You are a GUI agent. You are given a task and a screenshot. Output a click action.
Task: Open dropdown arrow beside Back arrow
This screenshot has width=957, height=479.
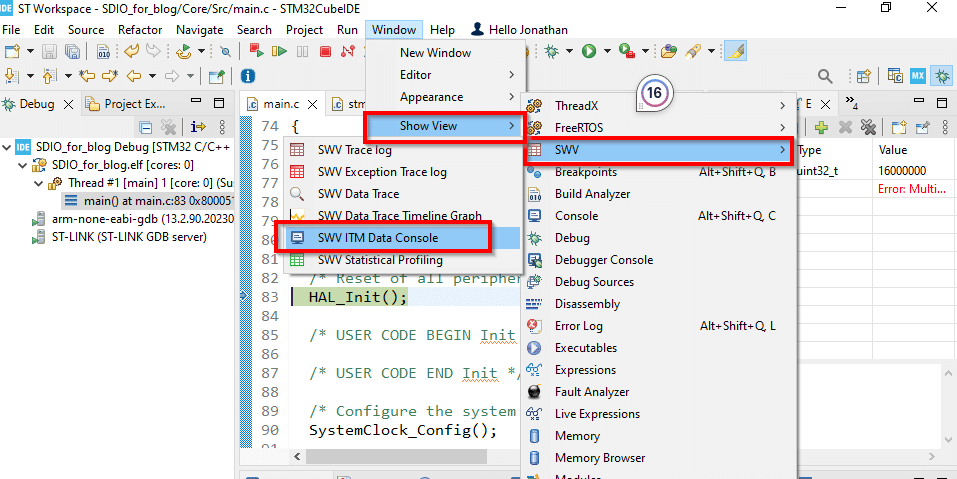[x=152, y=76]
